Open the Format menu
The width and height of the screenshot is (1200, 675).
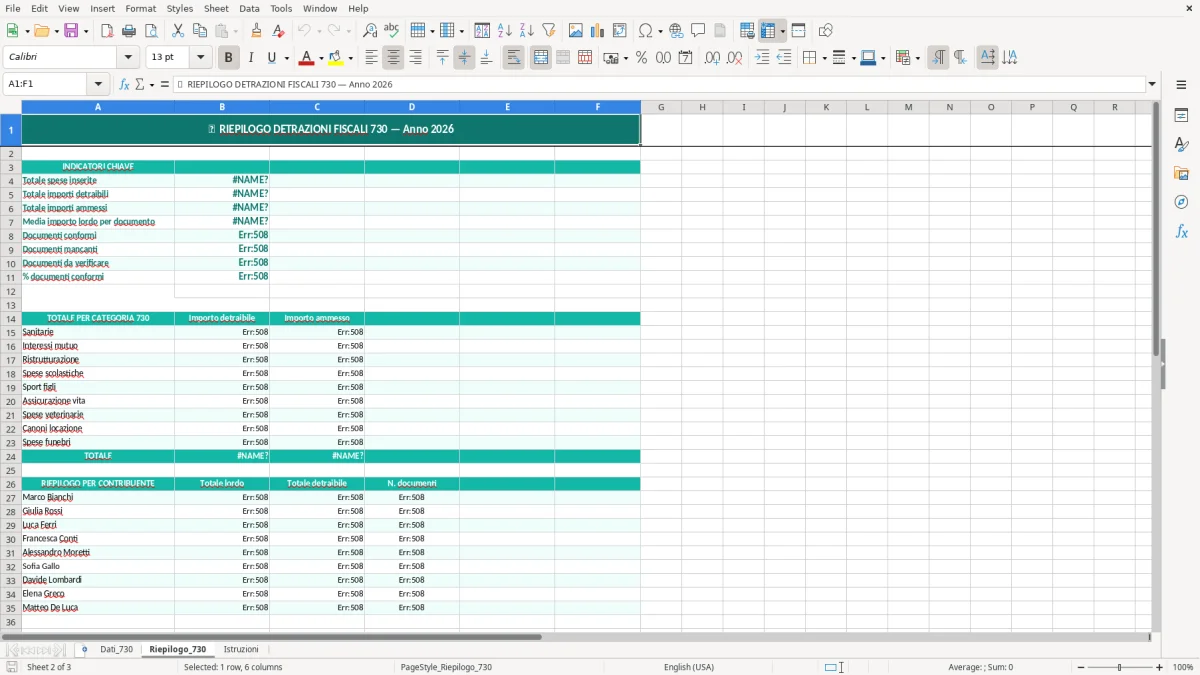pos(141,8)
